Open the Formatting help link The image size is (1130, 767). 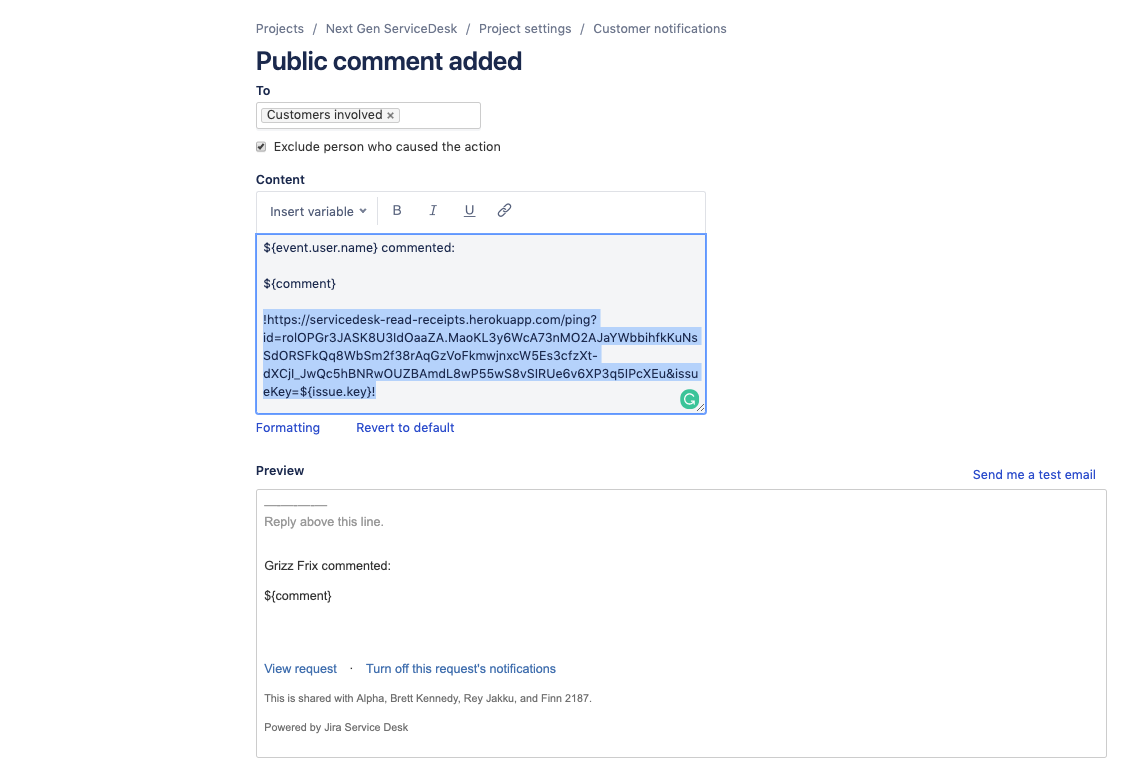point(288,428)
